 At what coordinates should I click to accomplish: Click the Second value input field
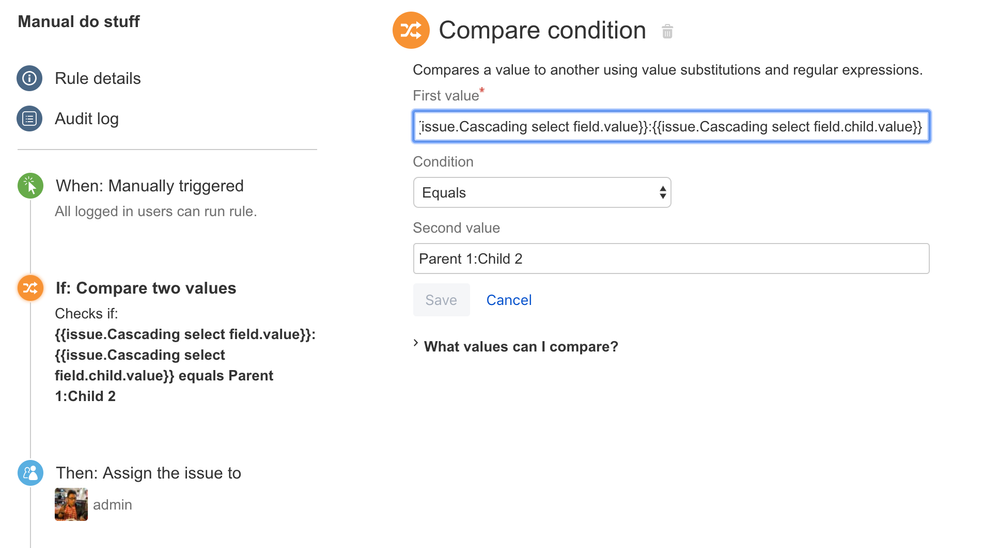tap(671, 259)
